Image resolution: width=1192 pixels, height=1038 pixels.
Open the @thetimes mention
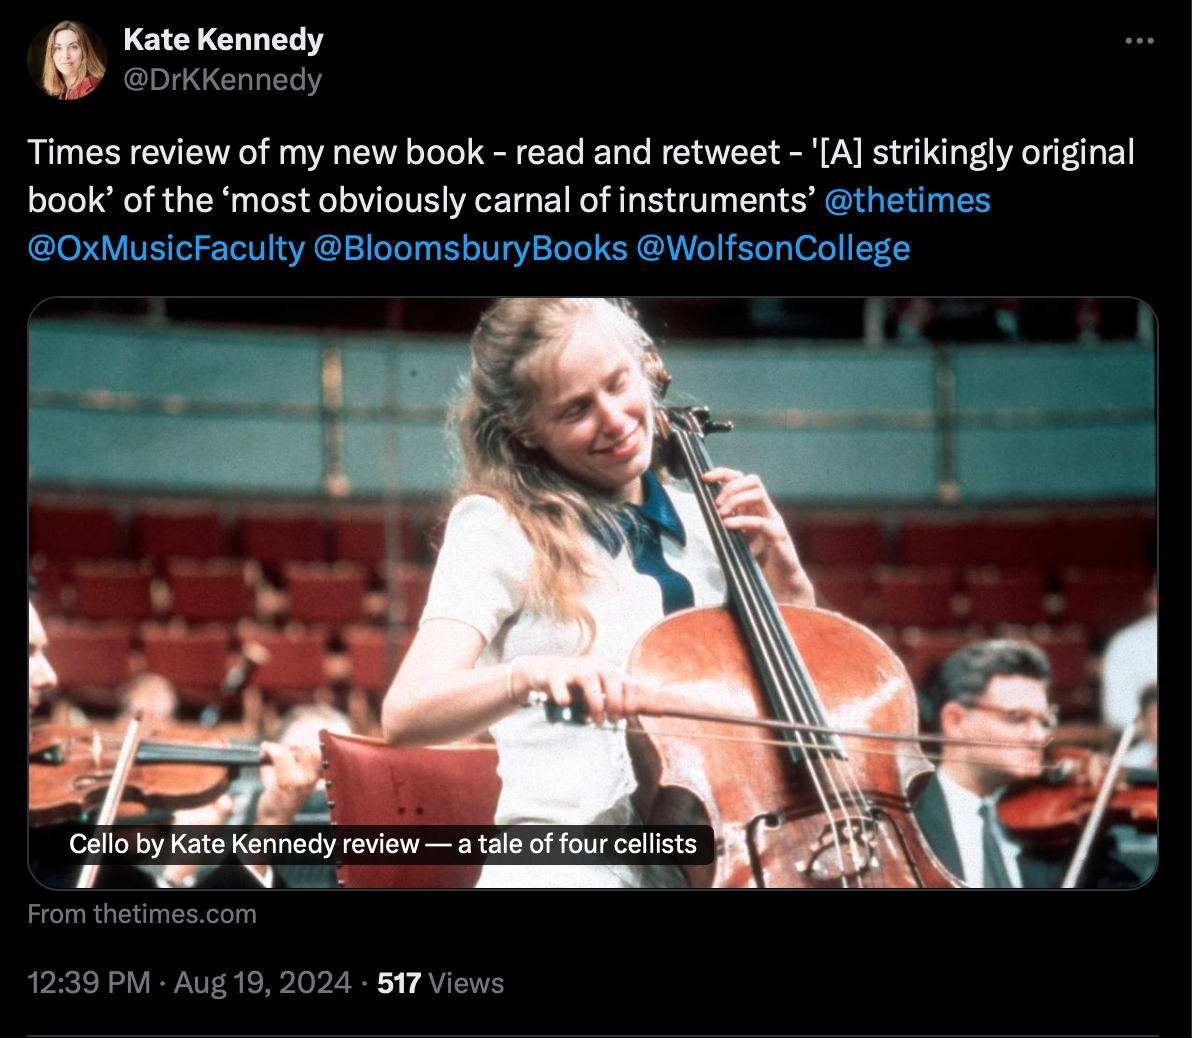pyautogui.click(x=907, y=200)
